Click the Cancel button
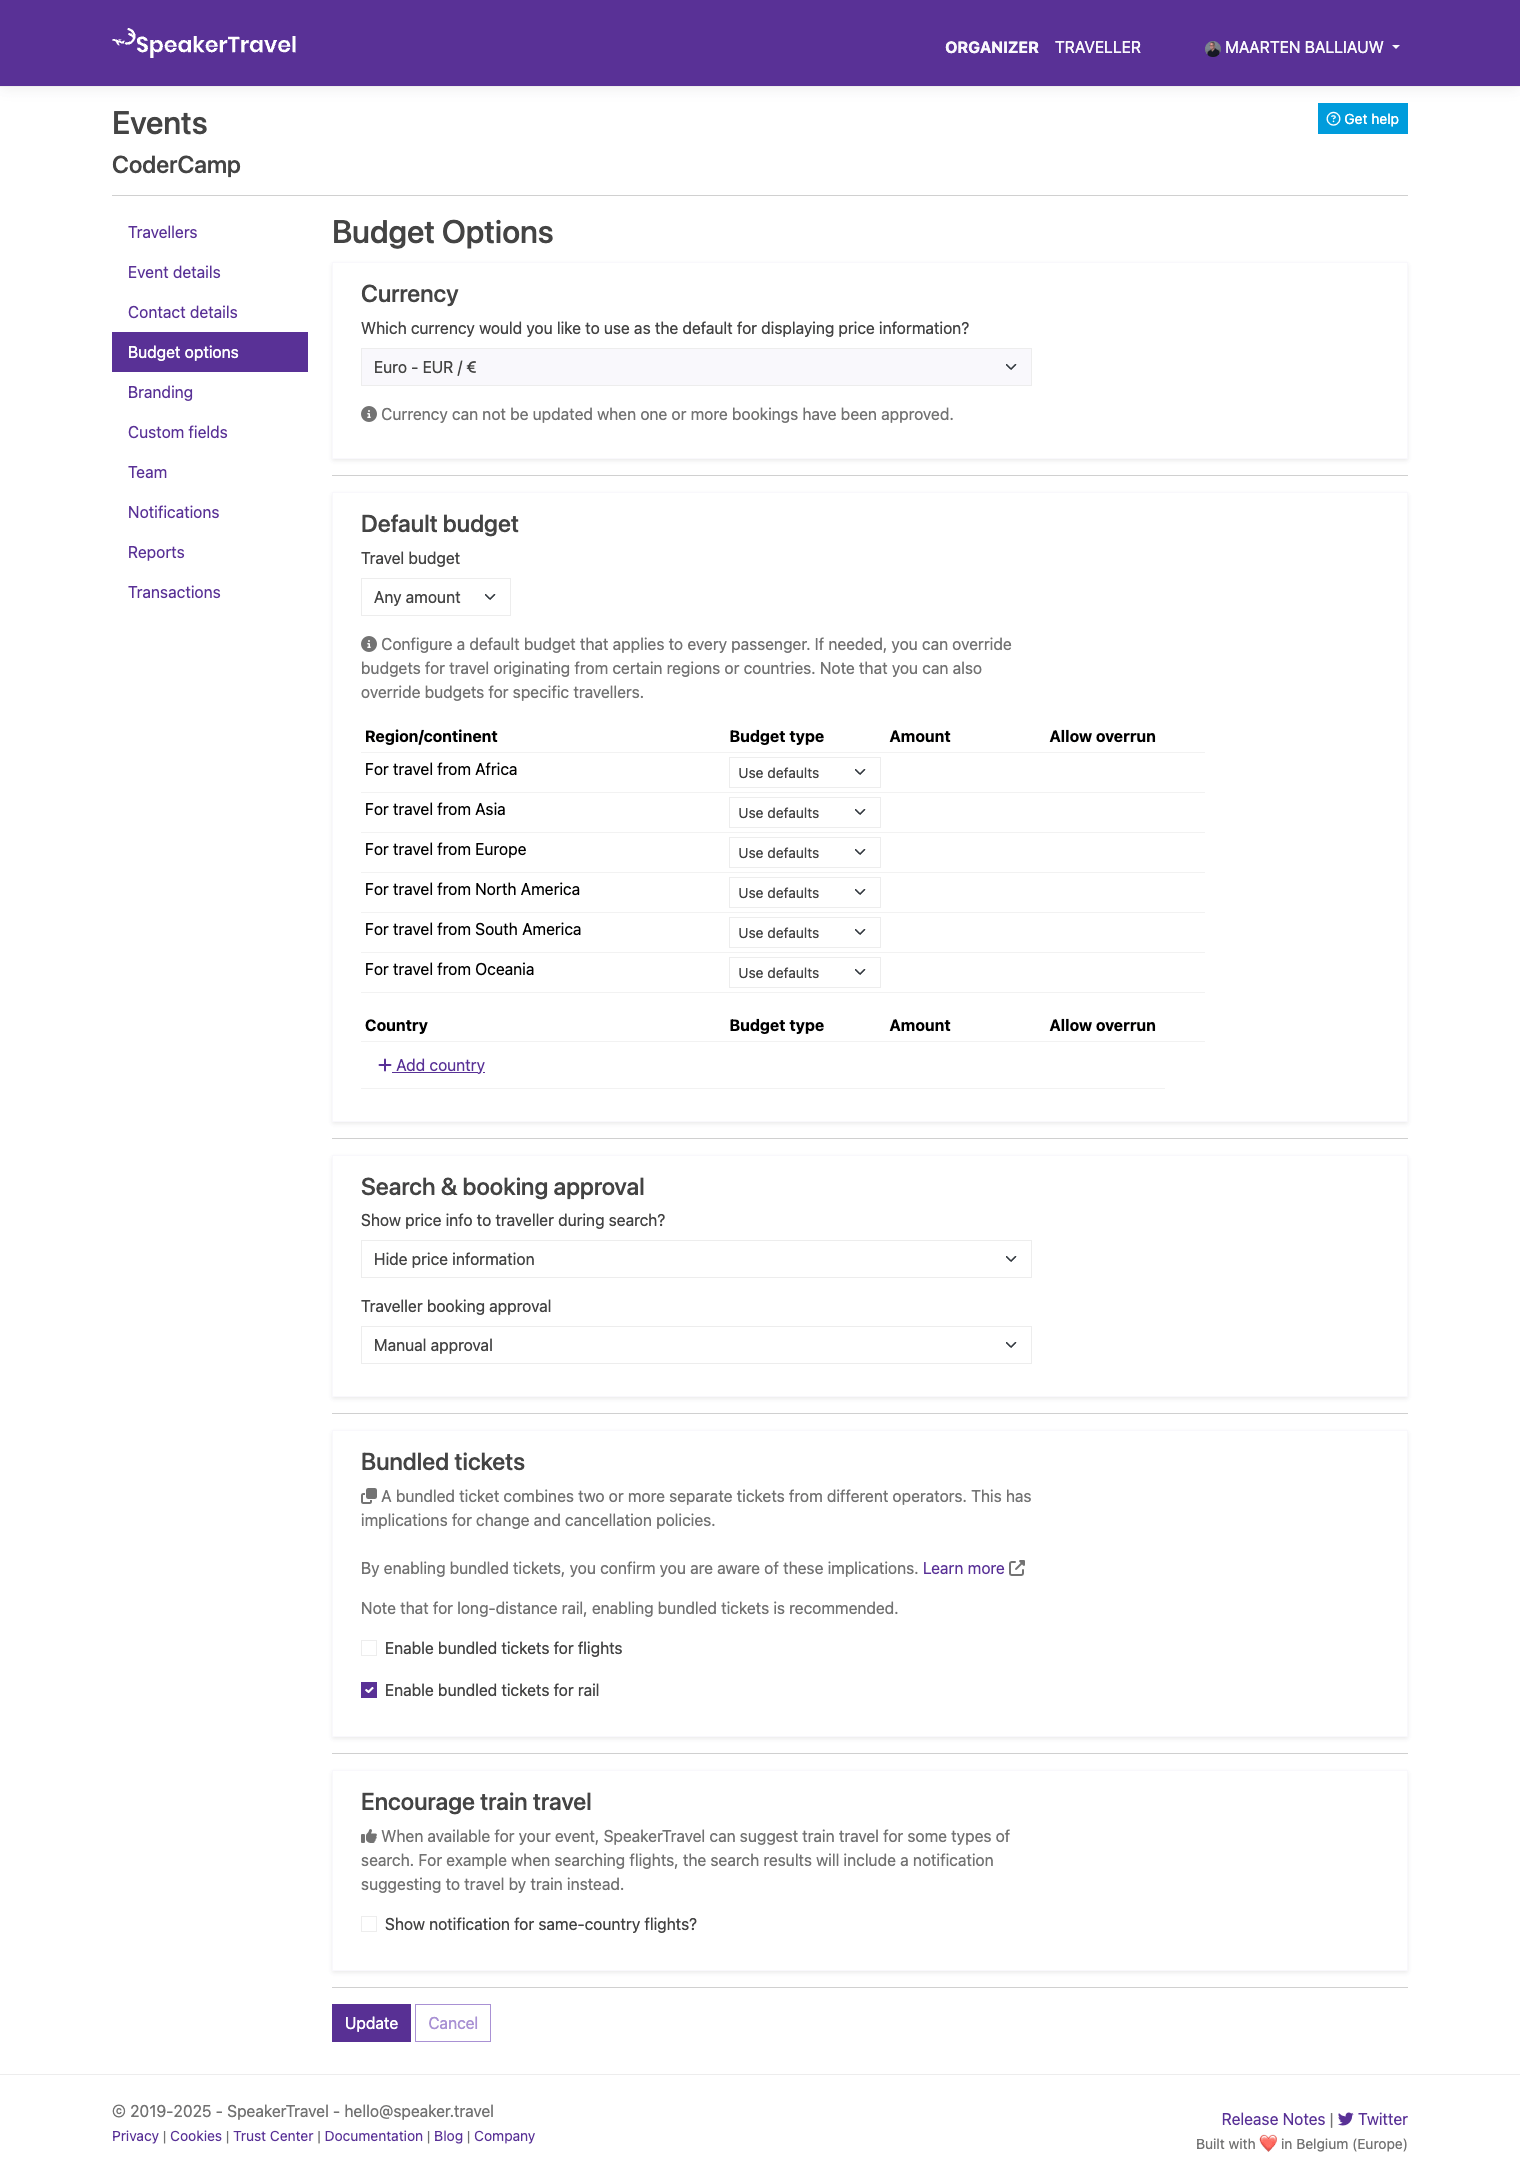The width and height of the screenshot is (1520, 2179). (453, 2023)
